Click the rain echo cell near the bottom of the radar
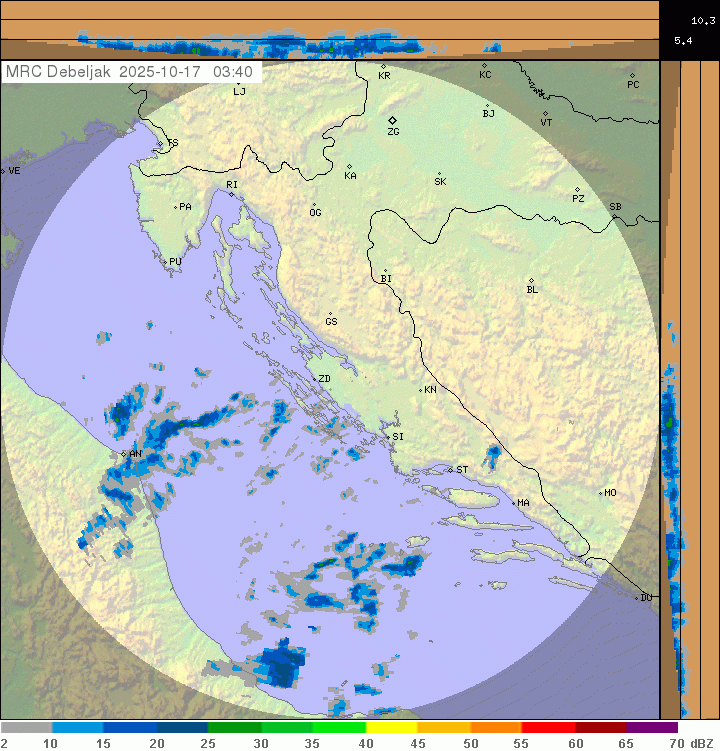This screenshot has width=720, height=751. [280, 662]
